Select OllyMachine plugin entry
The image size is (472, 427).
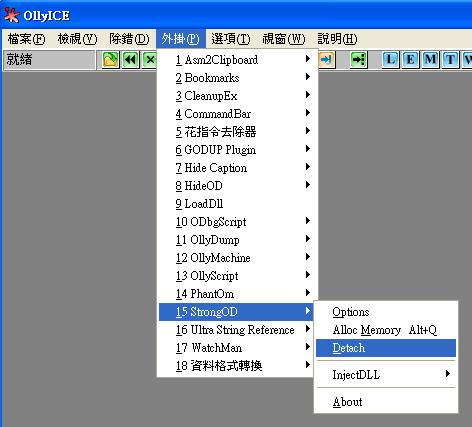236,258
